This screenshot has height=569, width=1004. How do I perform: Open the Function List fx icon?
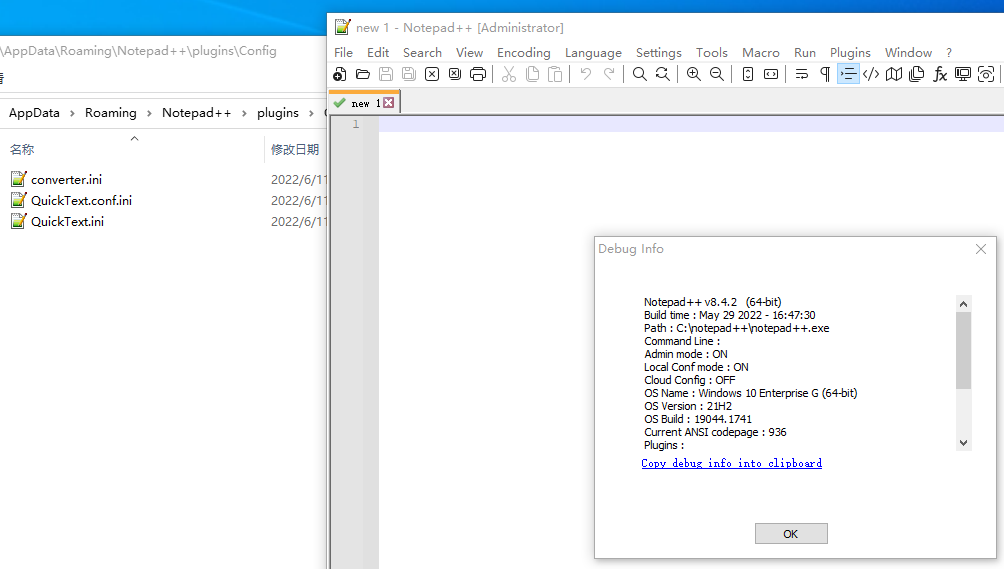point(940,74)
